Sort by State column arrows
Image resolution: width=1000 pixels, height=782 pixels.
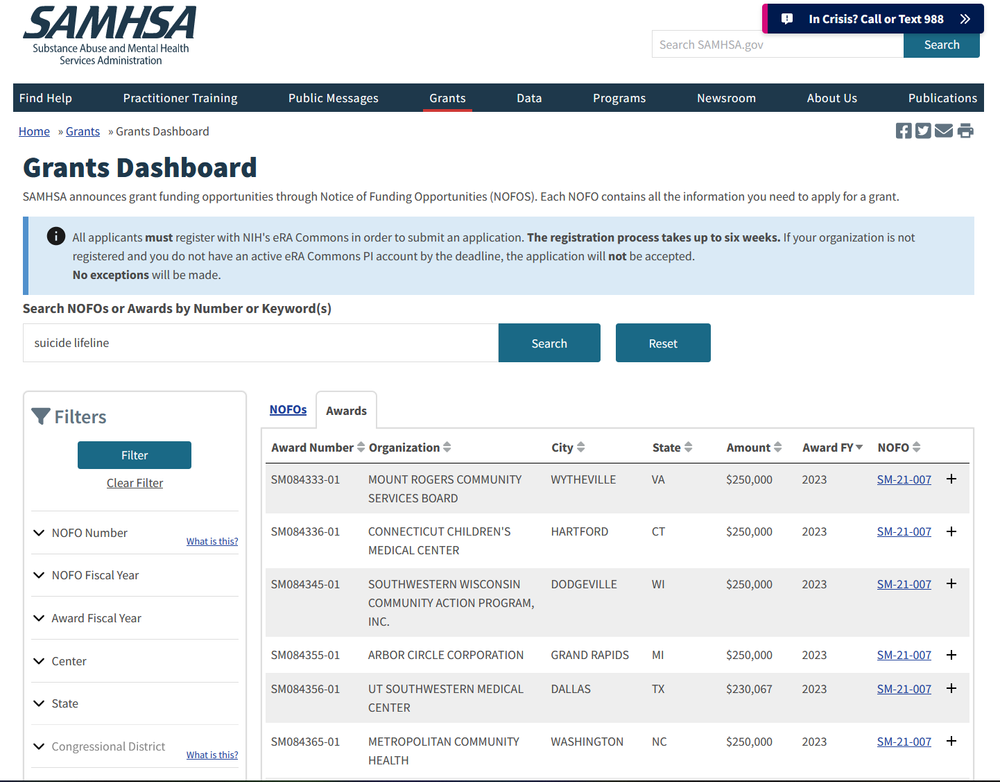688,447
